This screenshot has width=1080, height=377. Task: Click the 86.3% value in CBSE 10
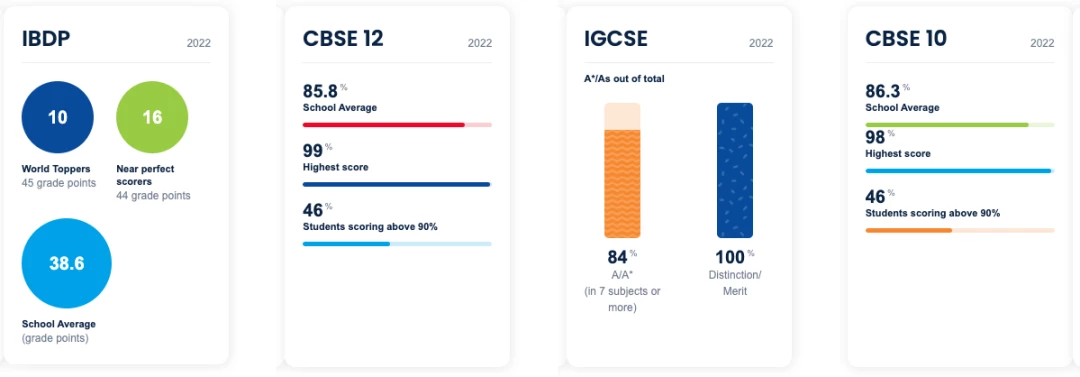click(x=887, y=91)
